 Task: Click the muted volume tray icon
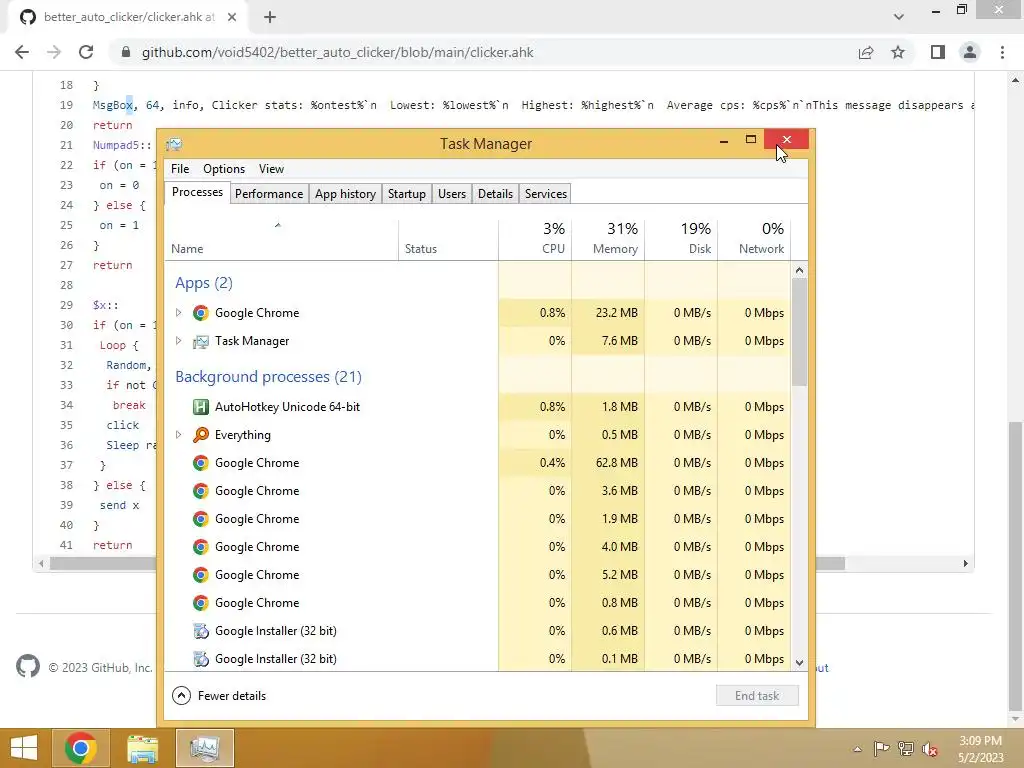click(x=930, y=749)
